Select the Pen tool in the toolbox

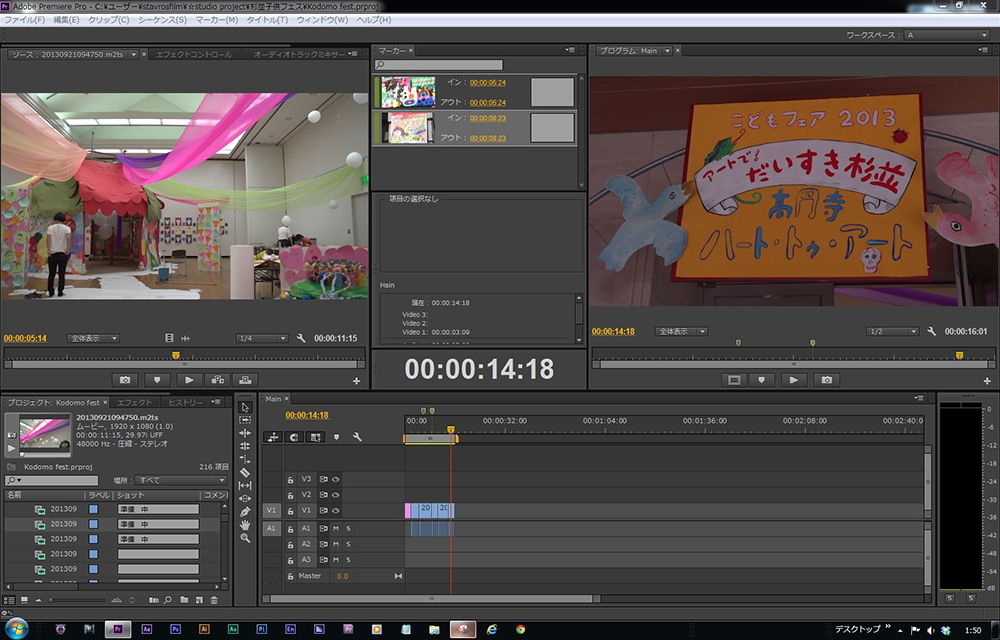245,511
